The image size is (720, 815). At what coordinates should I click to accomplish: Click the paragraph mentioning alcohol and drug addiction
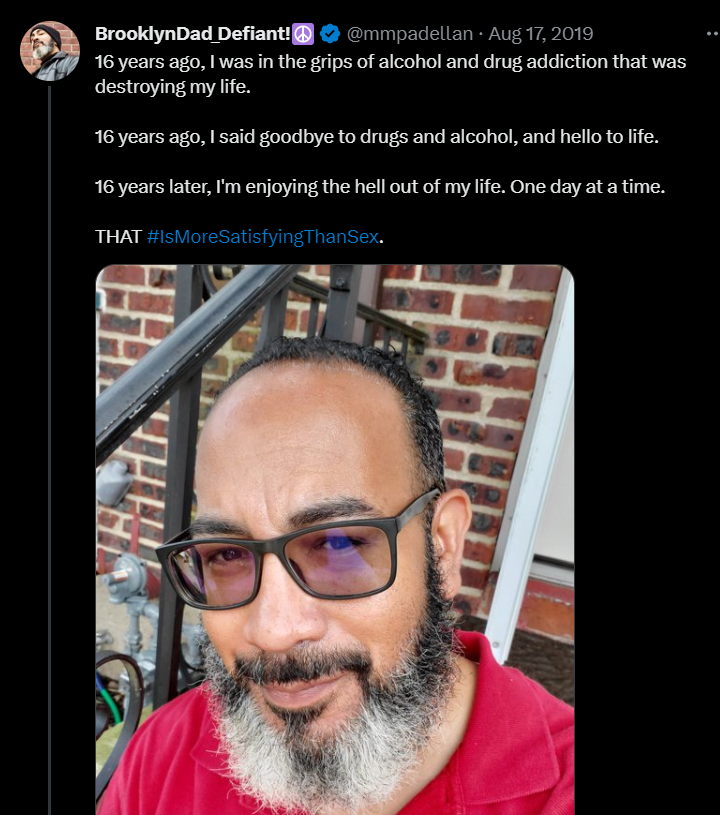click(390, 72)
